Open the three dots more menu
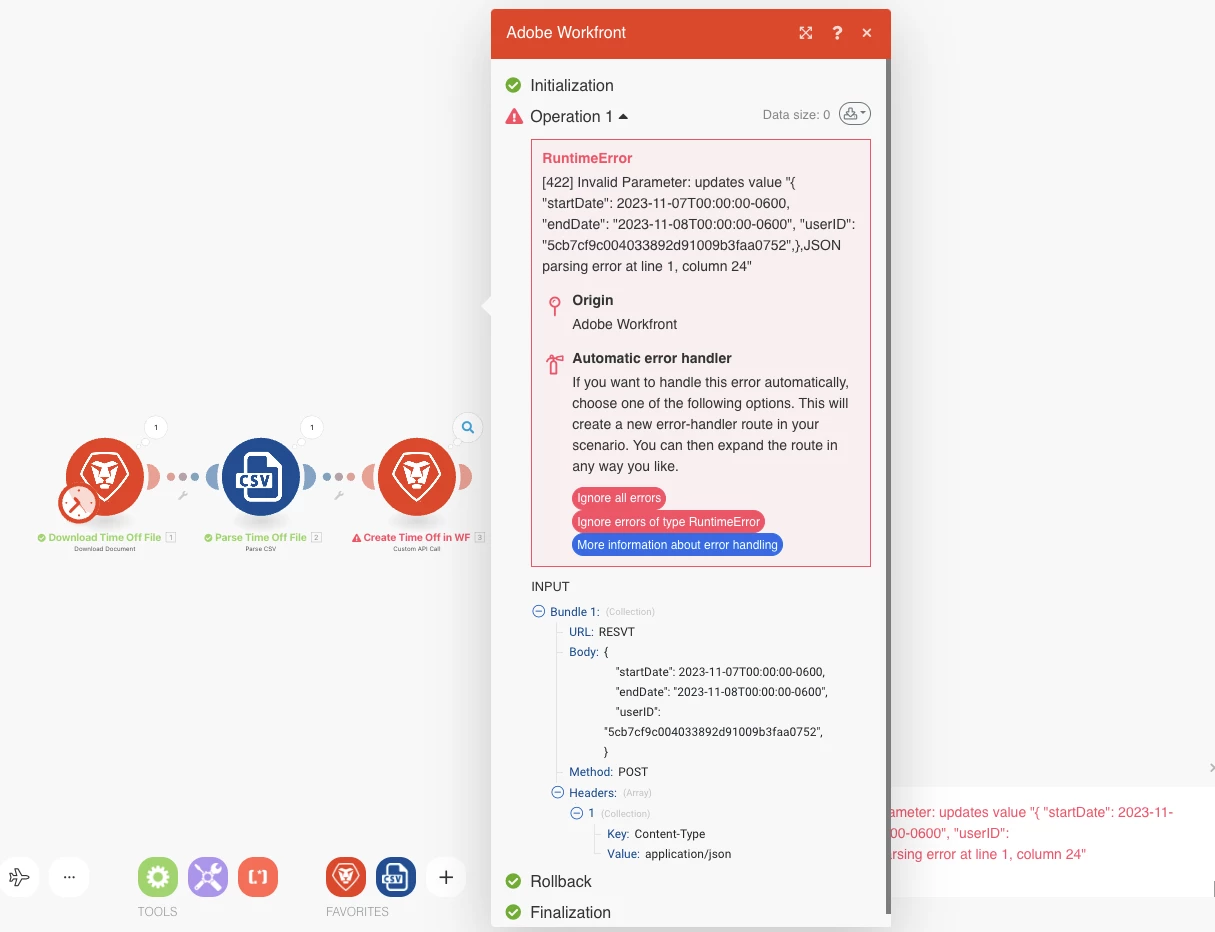1215x932 pixels. click(69, 878)
